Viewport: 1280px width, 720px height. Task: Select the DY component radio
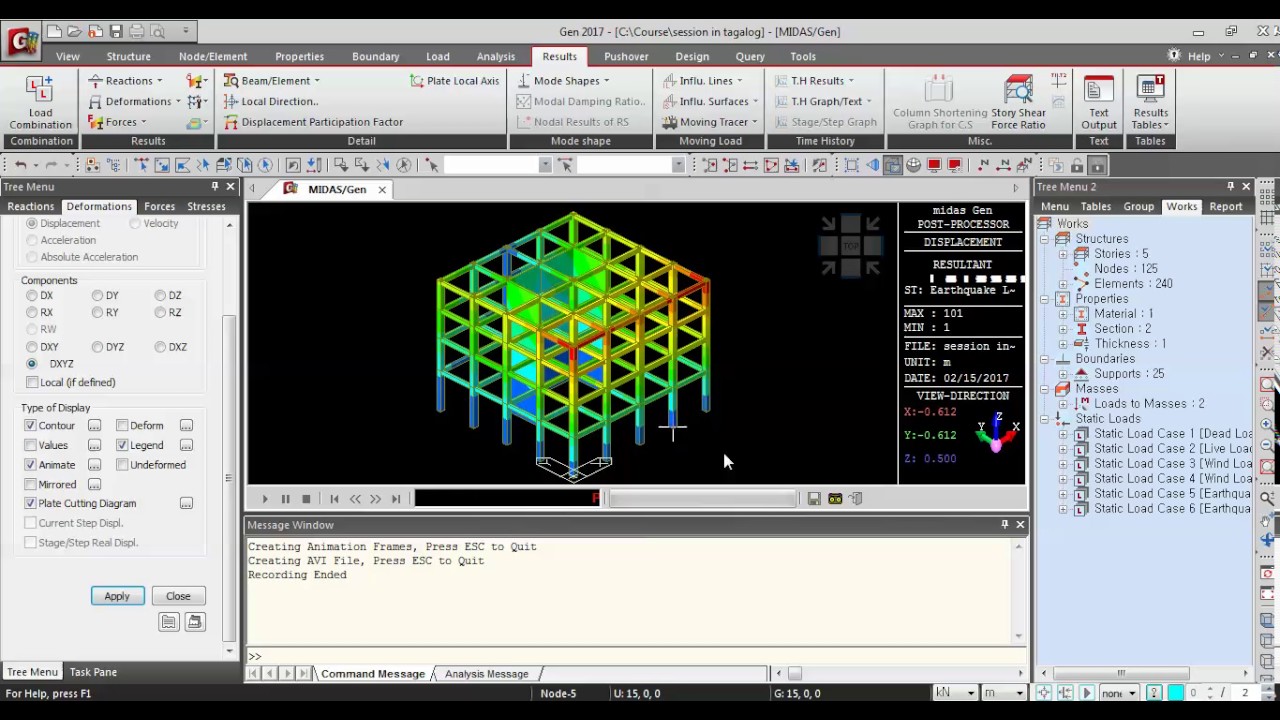tap(97, 295)
